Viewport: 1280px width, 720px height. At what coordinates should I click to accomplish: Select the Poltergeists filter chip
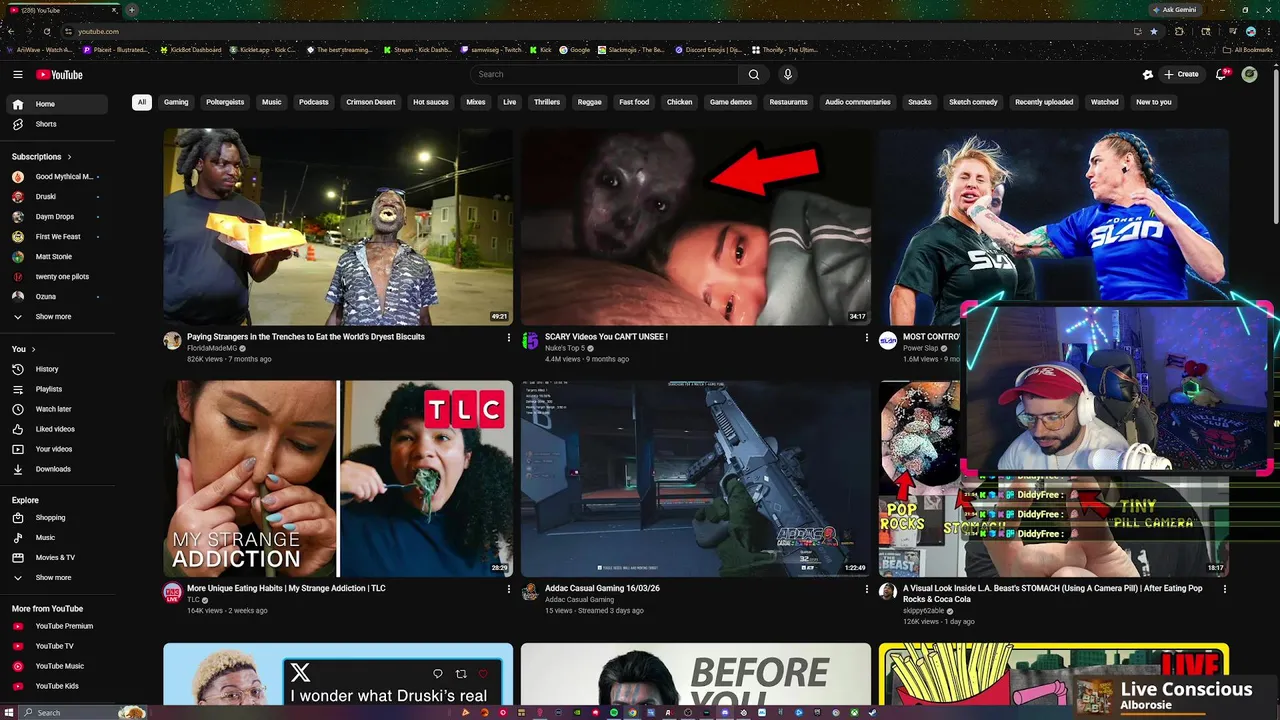pyautogui.click(x=225, y=102)
